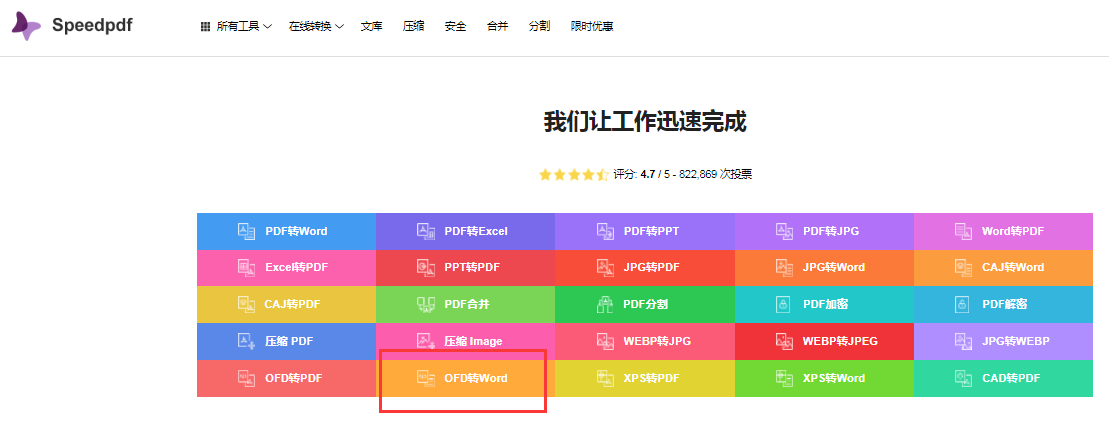This screenshot has width=1109, height=439.
Task: Open the 压缩 nav menu item
Action: click(413, 27)
